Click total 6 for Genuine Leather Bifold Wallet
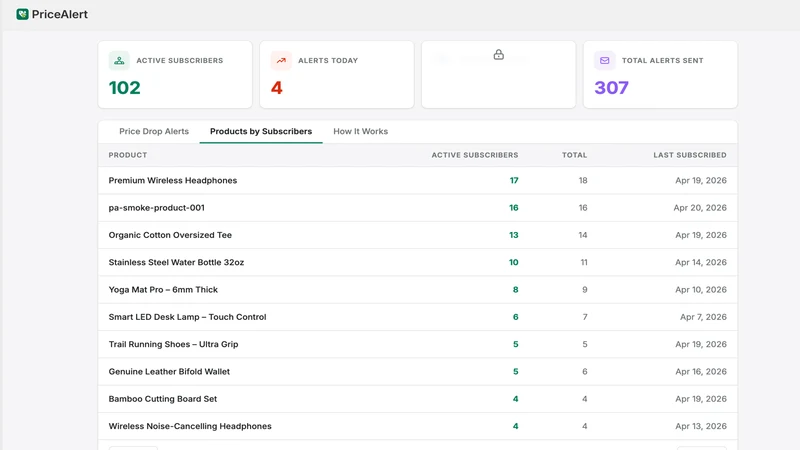 click(585, 371)
